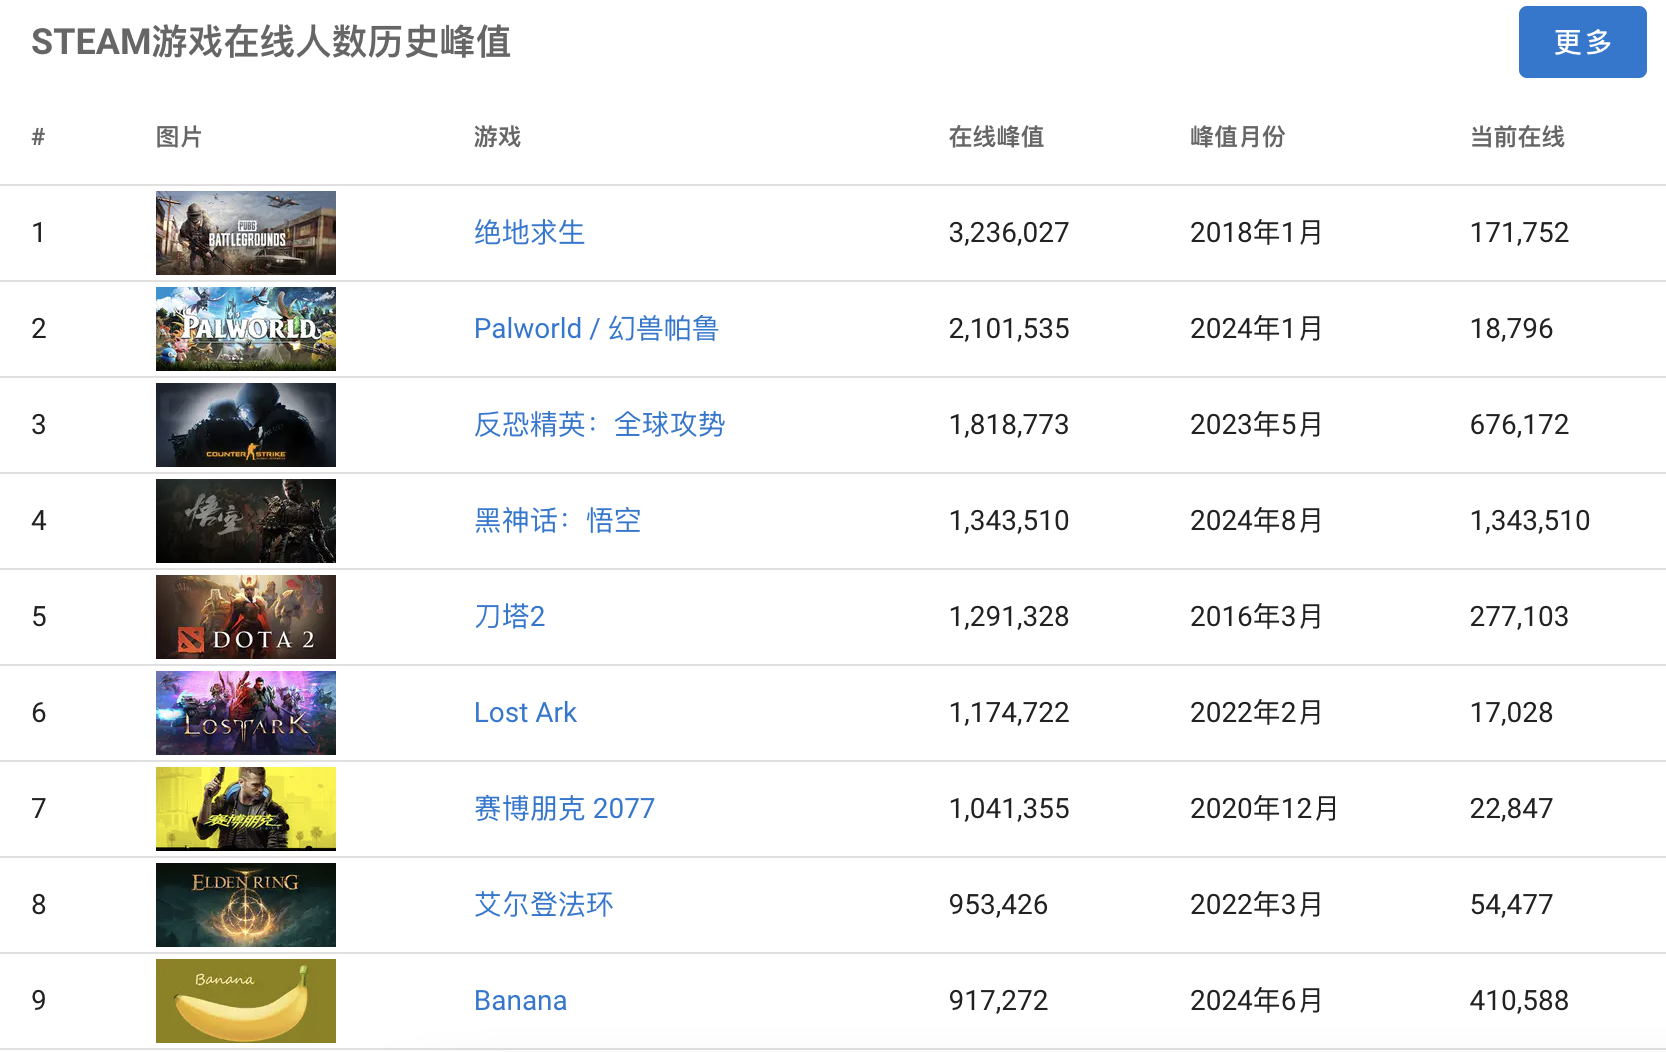Click peak month 2020年12月
The image size is (1666, 1052).
[x=1264, y=808]
